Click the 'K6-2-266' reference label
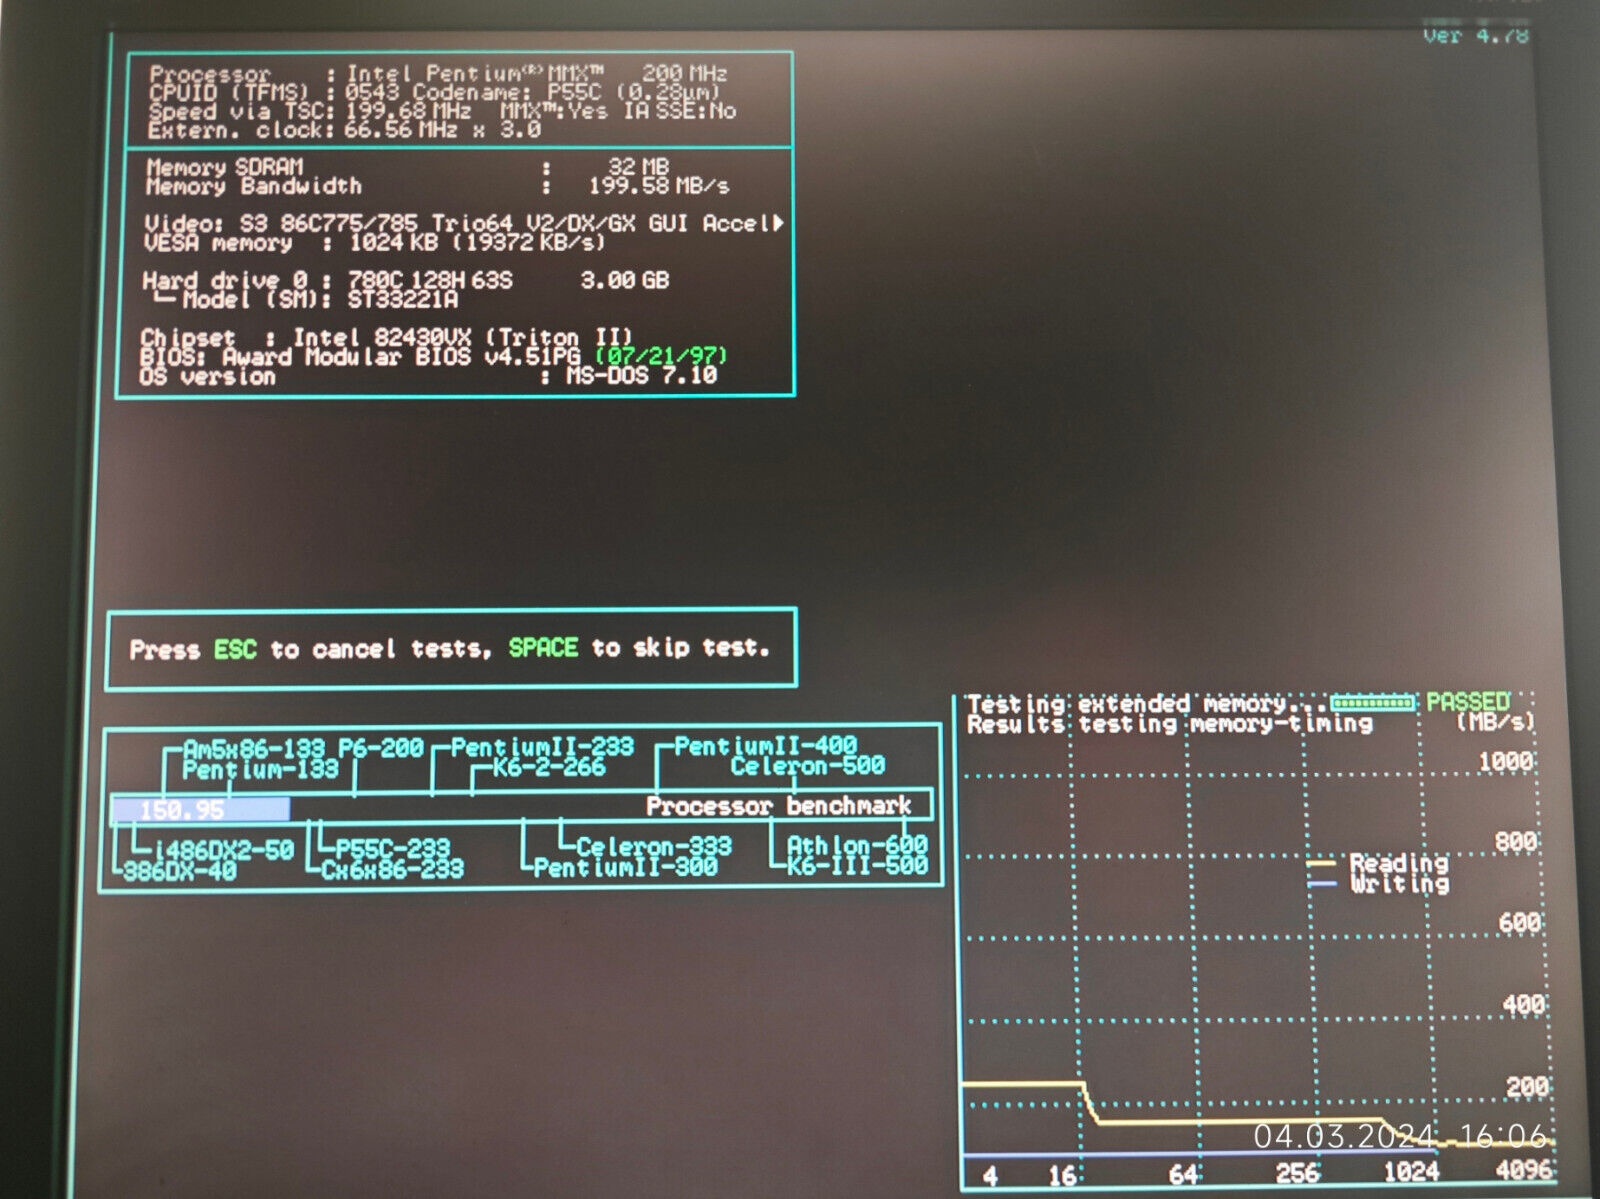This screenshot has height=1199, width=1600. [549, 767]
